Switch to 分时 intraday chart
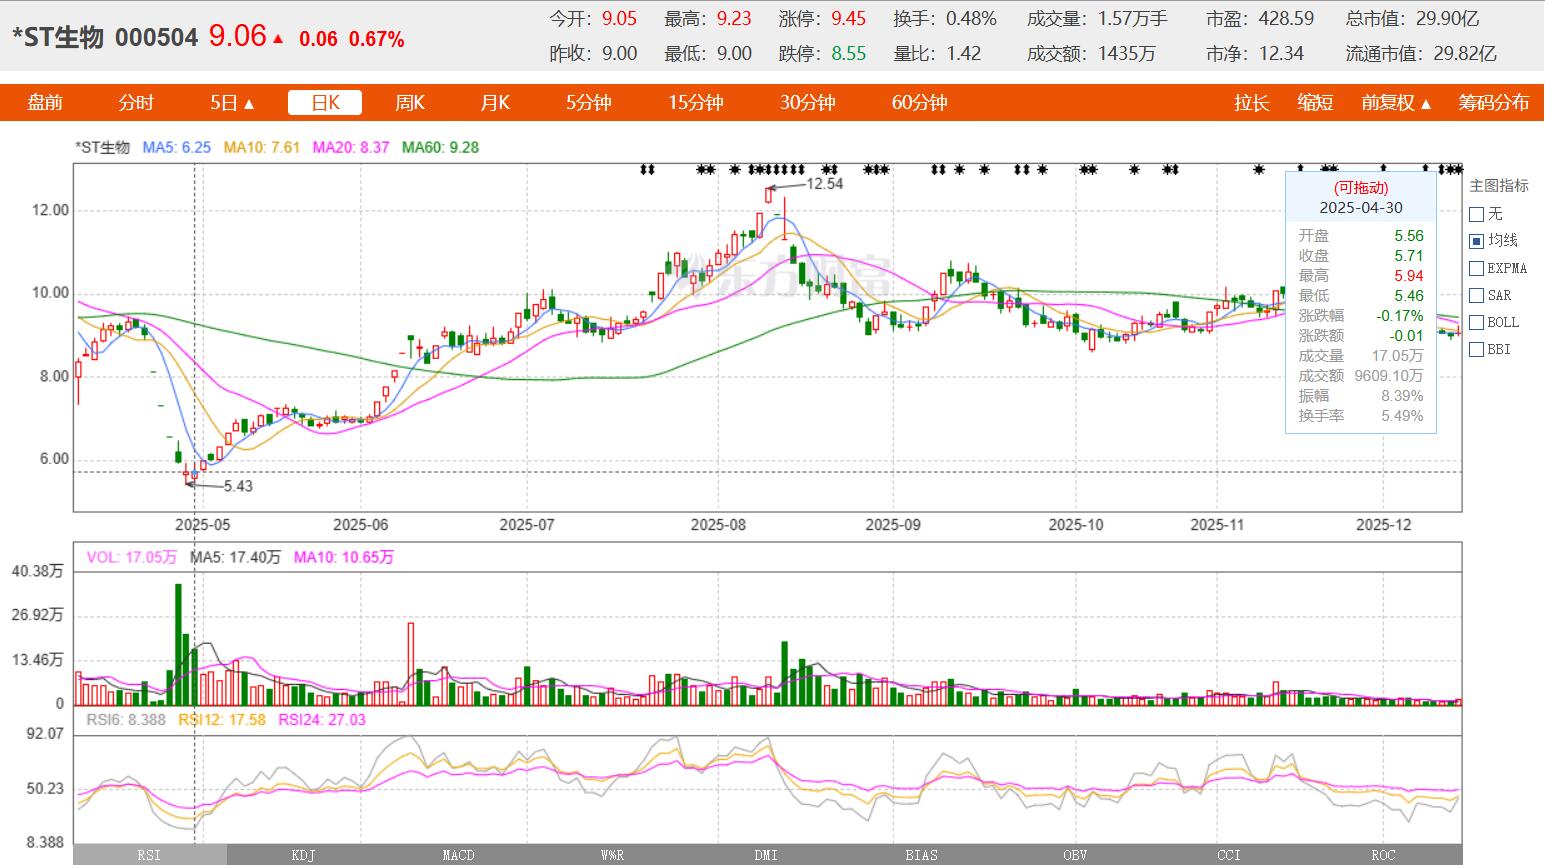This screenshot has width=1545, height=865. pyautogui.click(x=136, y=103)
